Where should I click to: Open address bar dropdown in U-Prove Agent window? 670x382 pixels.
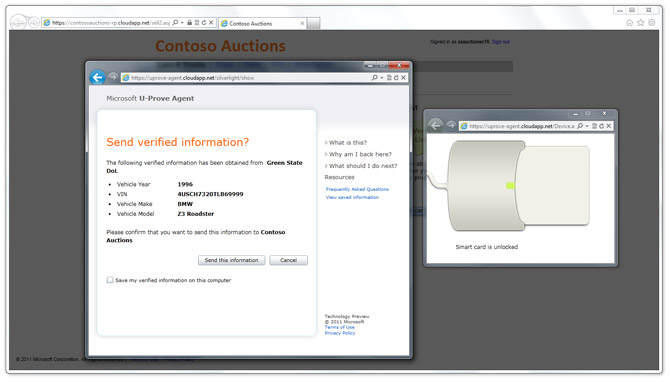pyautogui.click(x=382, y=78)
